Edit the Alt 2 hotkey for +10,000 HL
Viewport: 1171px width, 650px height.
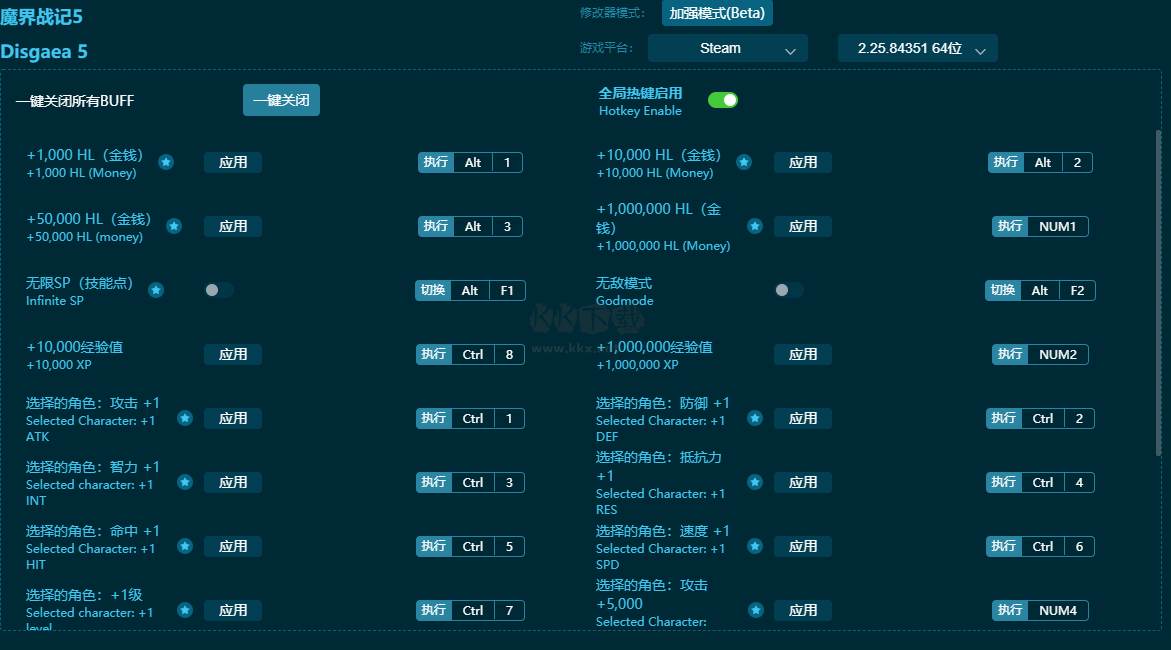(1040, 162)
